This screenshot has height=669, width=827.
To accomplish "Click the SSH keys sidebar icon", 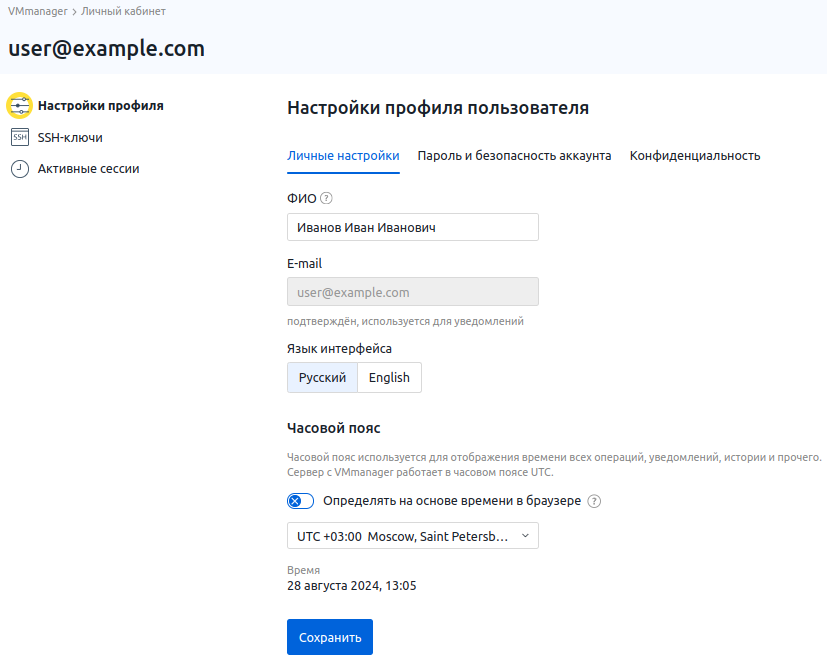I will tap(20, 137).
